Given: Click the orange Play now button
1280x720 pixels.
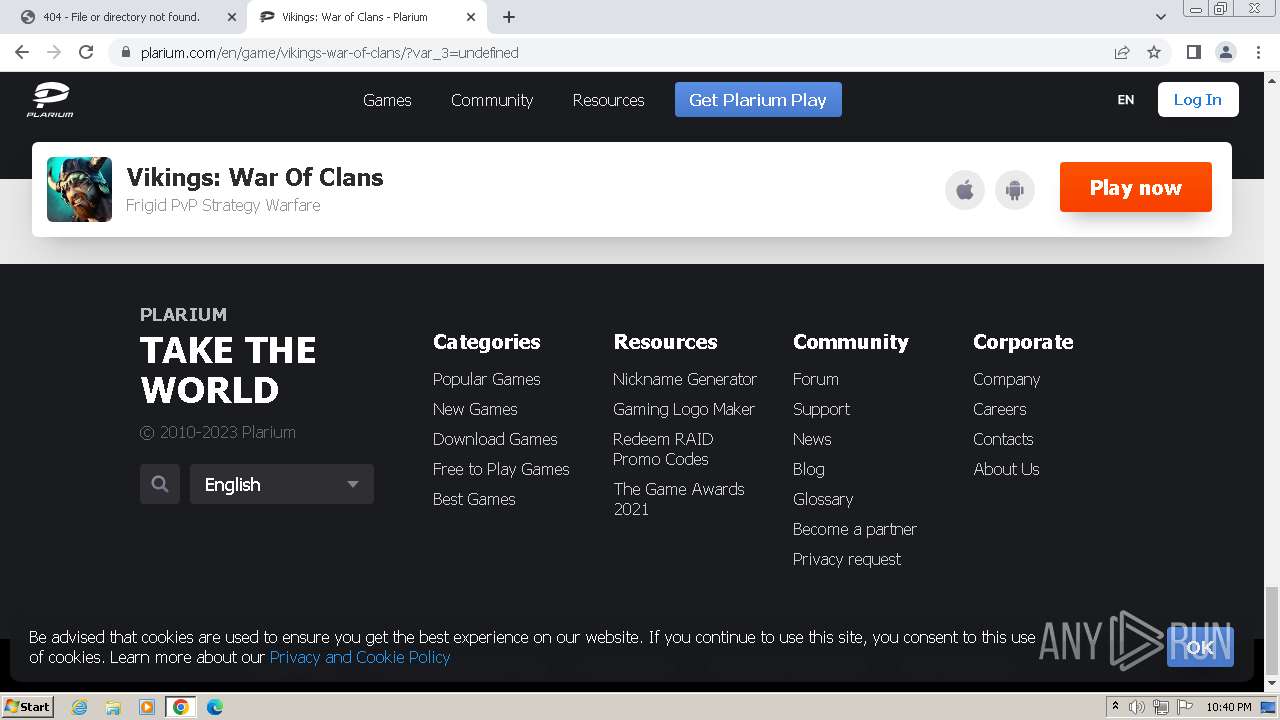Looking at the screenshot, I should click(x=1136, y=187).
